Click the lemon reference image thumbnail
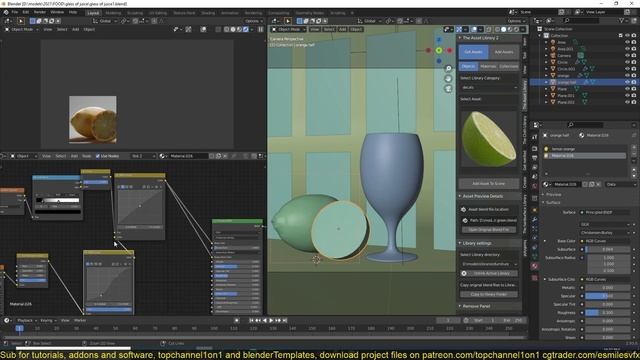Viewport: 640px width, 360px height. pos(93,120)
